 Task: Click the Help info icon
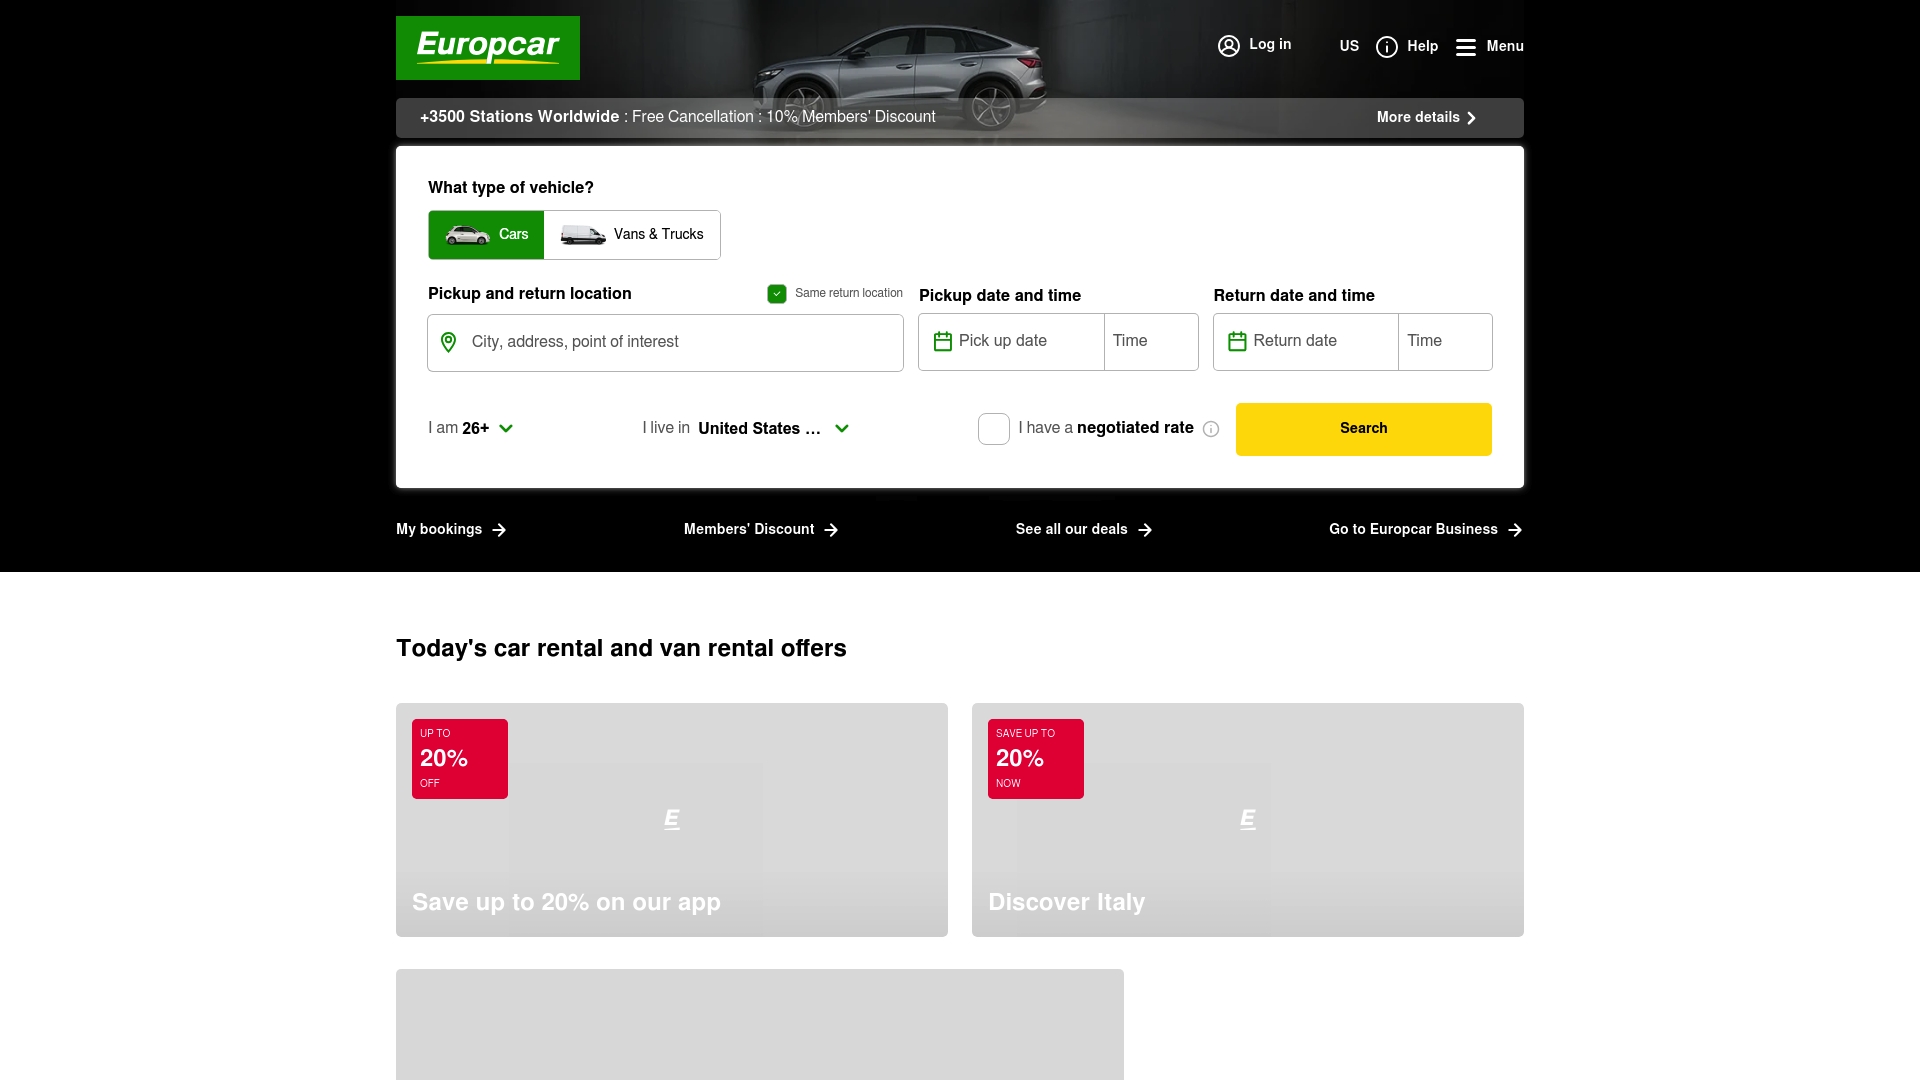[1388, 46]
